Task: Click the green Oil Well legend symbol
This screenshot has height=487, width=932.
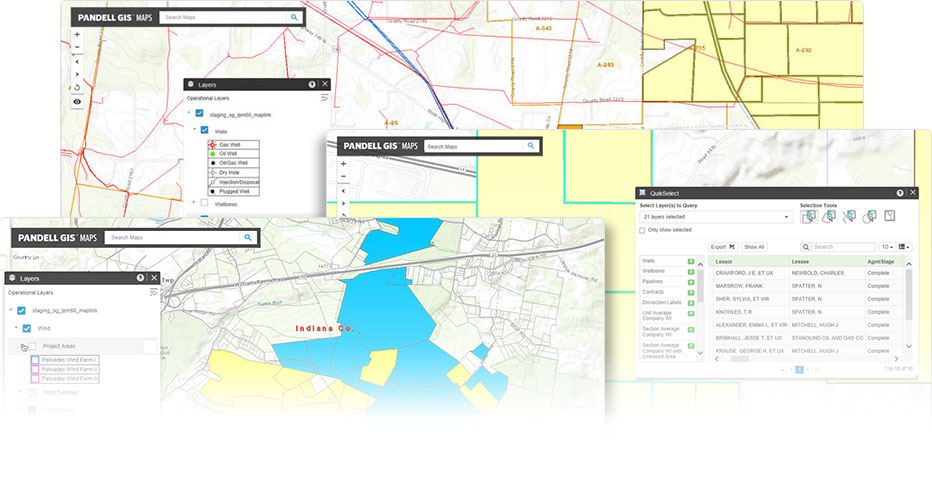Action: 213,153
